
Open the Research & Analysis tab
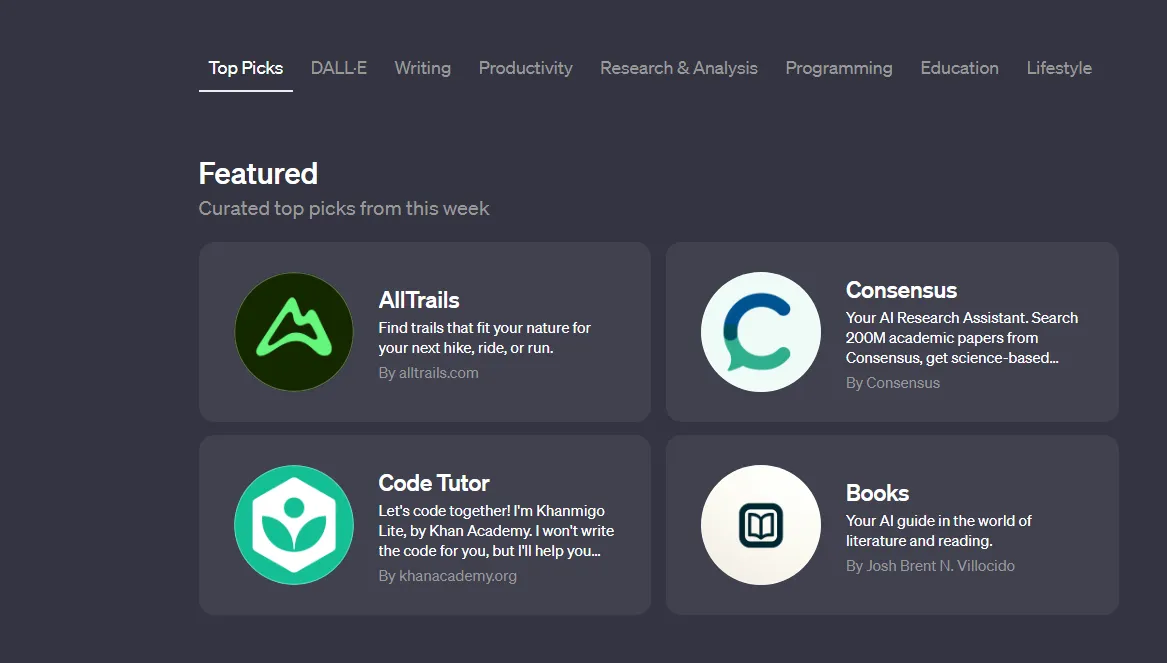coord(679,68)
